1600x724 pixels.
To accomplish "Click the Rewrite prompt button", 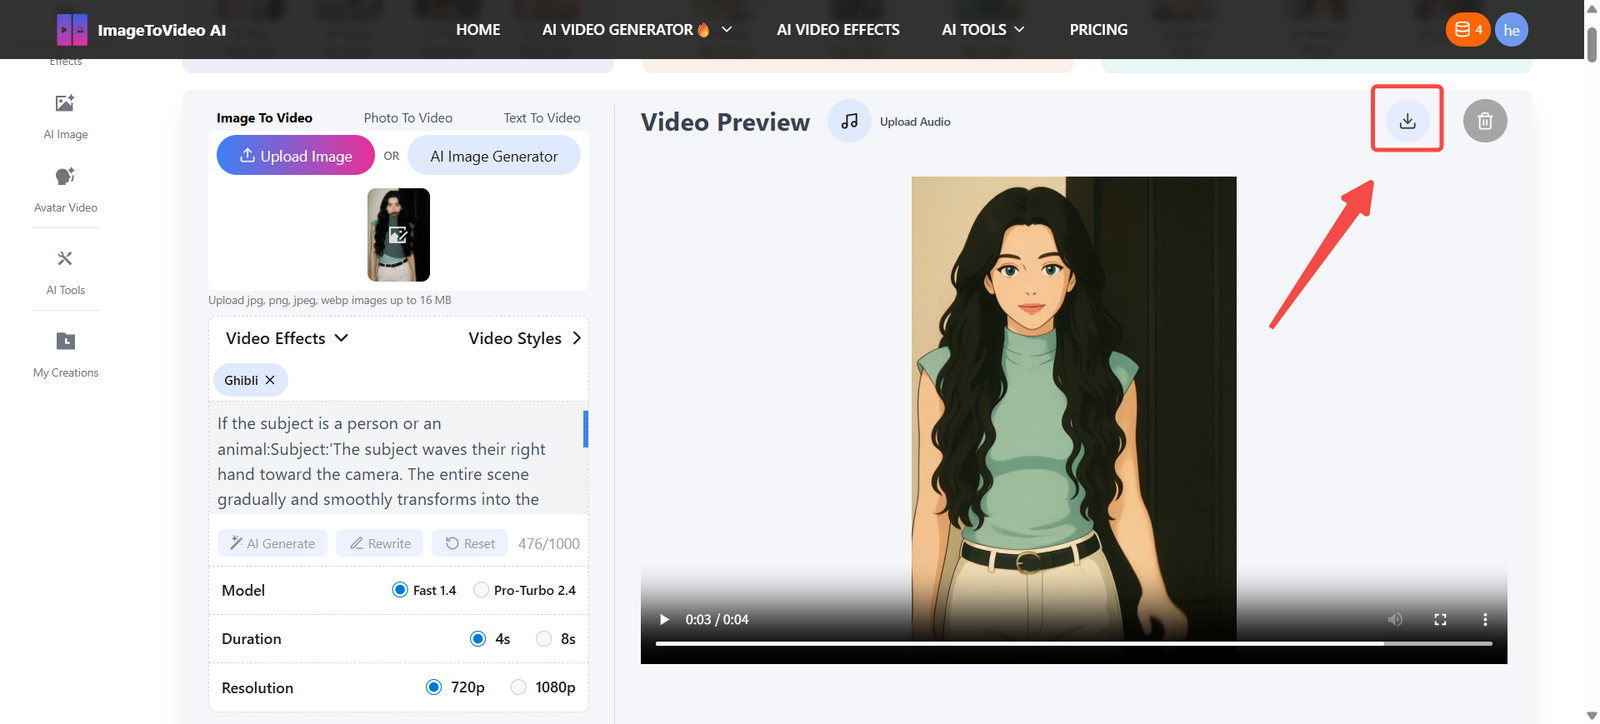I will (380, 543).
